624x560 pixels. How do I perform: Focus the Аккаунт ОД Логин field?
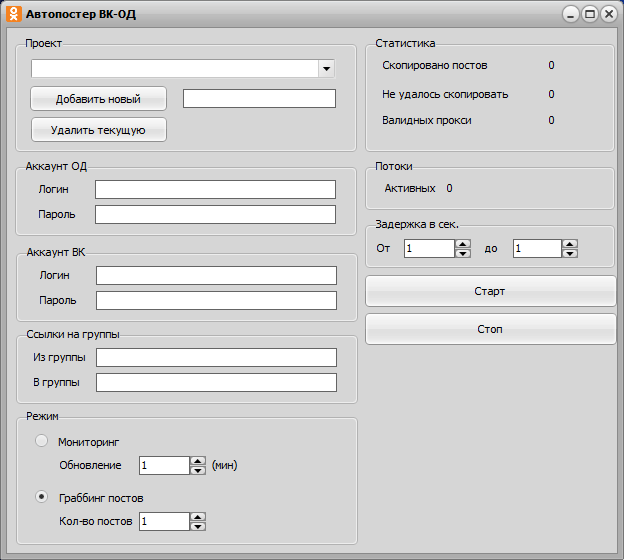pos(215,189)
